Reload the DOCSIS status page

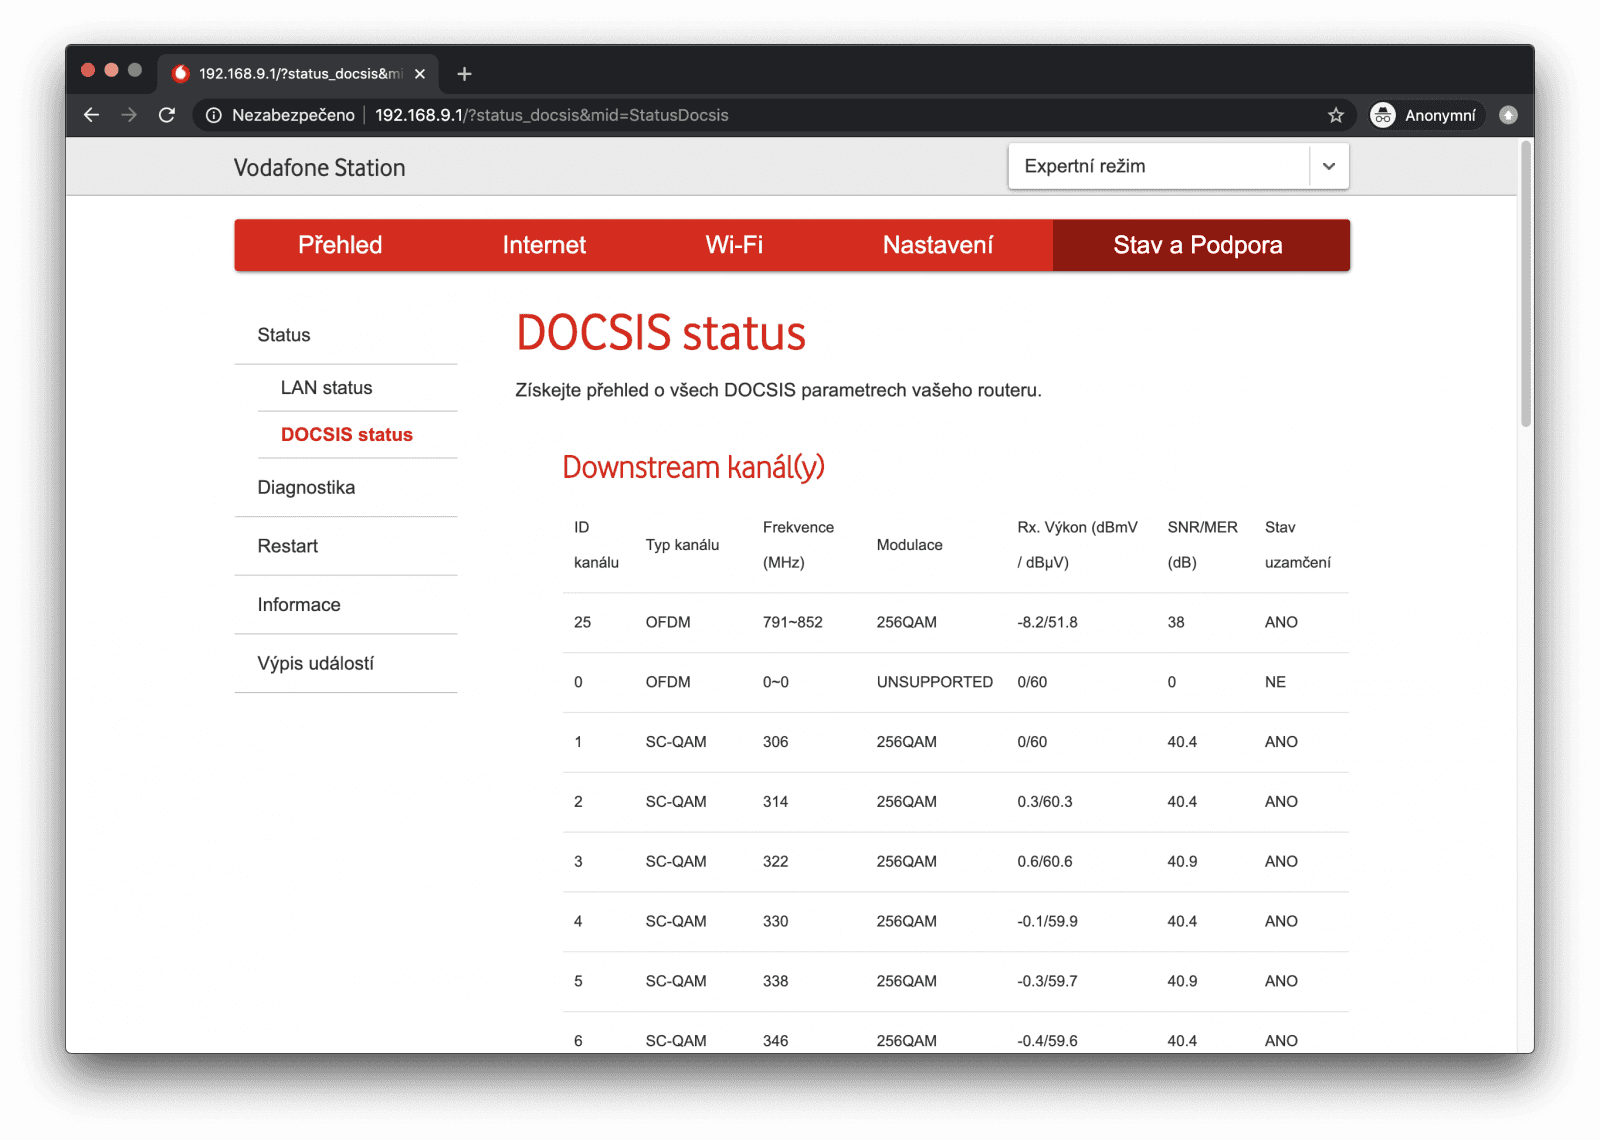(x=167, y=115)
